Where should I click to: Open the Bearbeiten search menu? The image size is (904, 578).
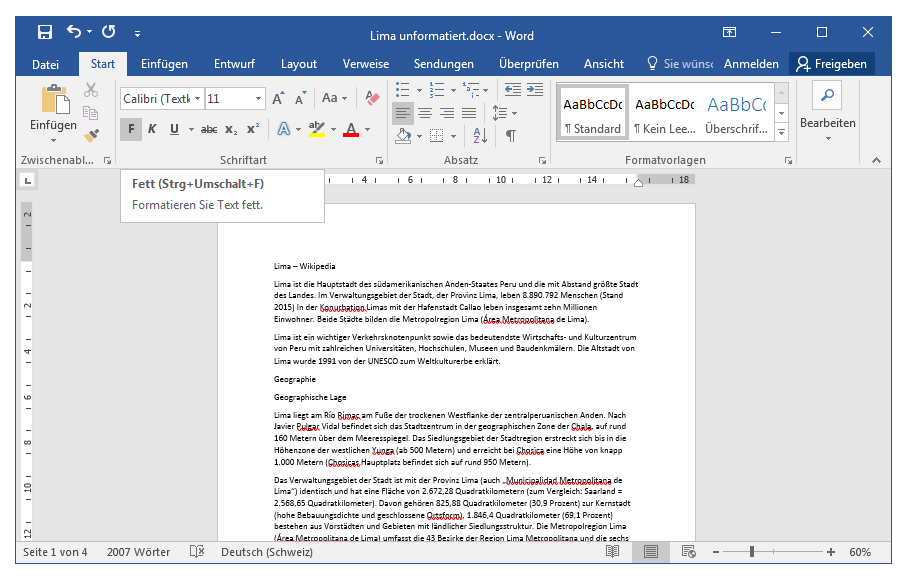point(827,112)
